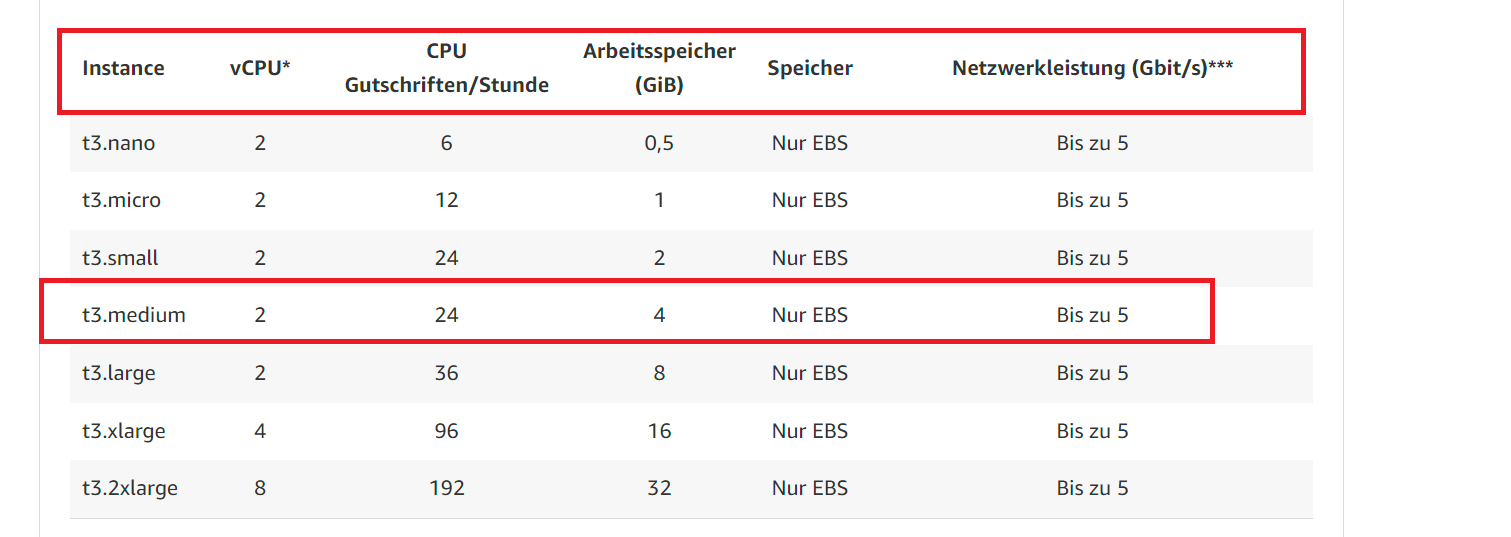1511x537 pixels.
Task: Select the 96 CPU credits value
Action: [447, 431]
